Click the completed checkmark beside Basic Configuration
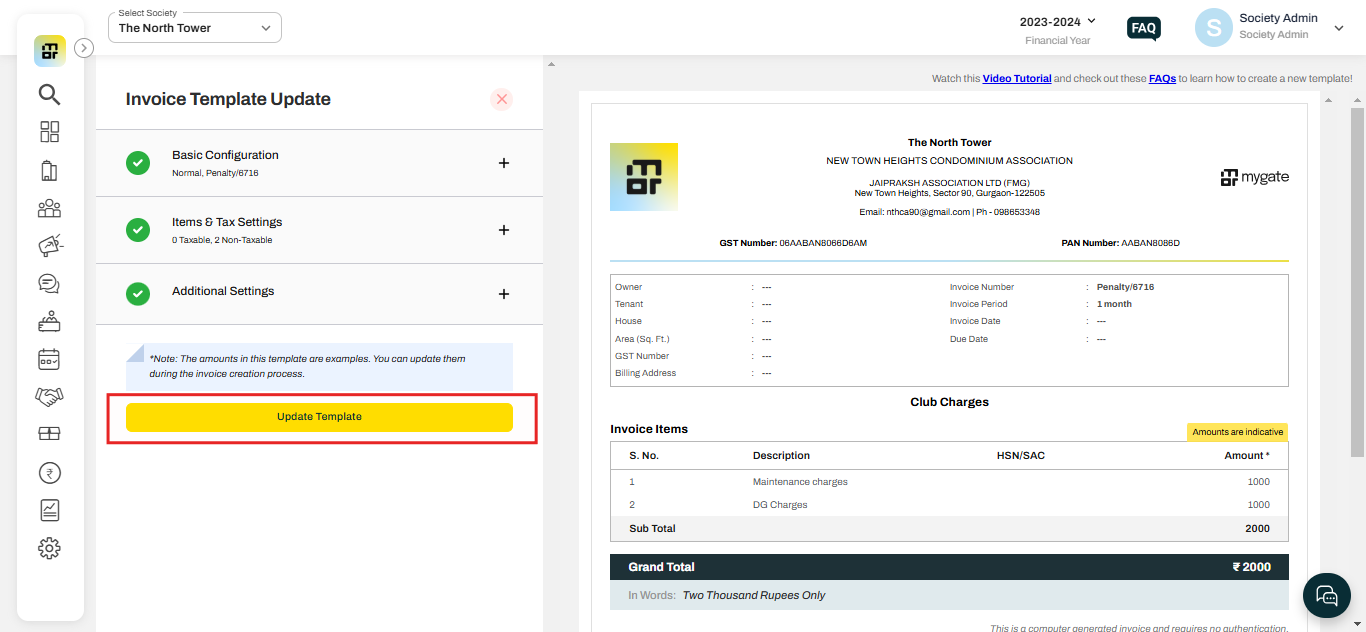 click(138, 162)
